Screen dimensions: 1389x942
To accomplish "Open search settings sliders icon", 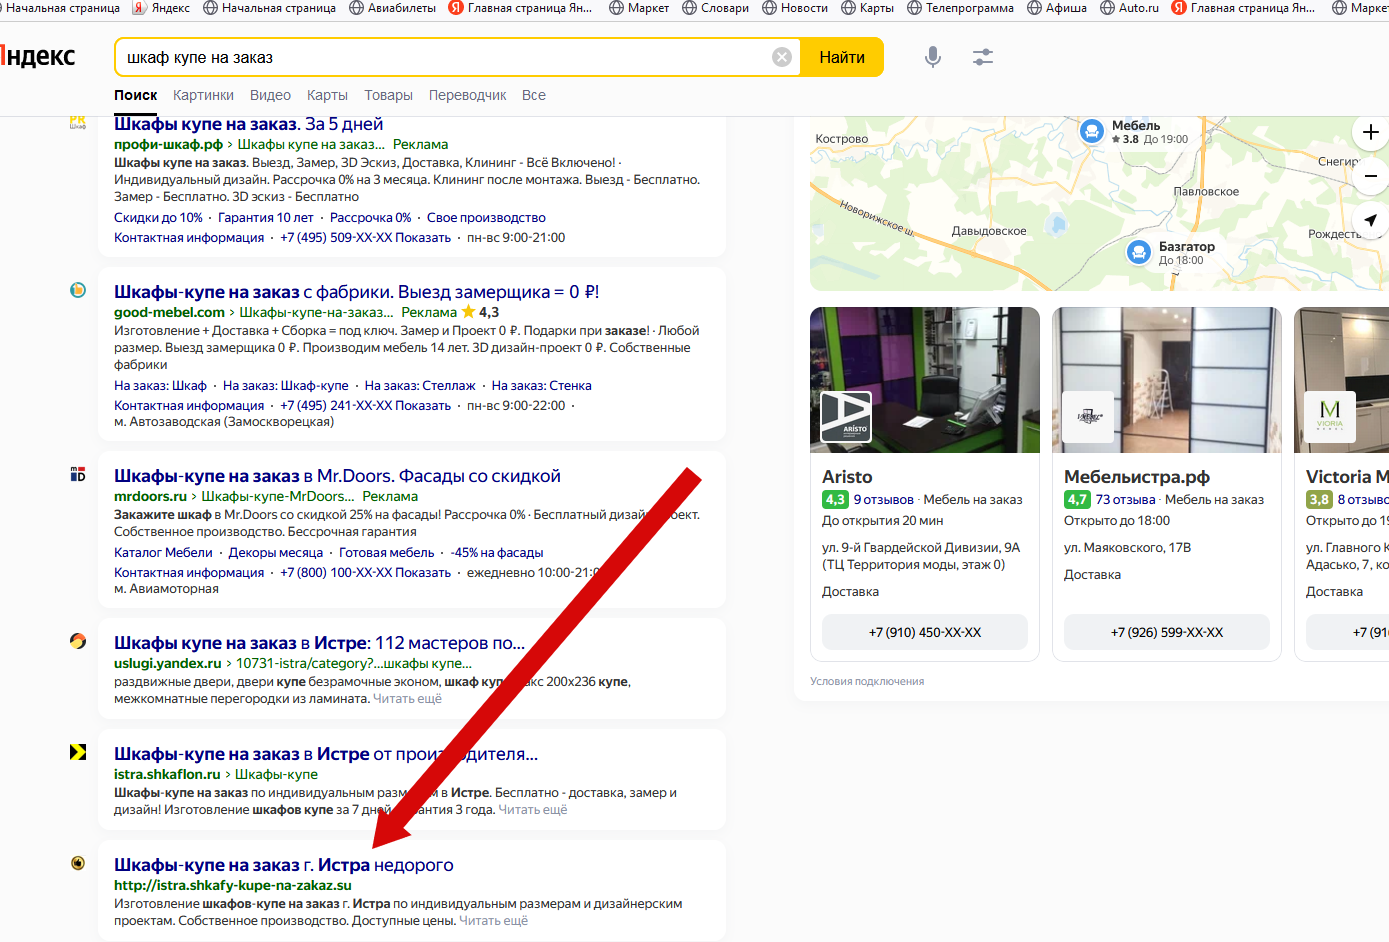I will point(983,57).
